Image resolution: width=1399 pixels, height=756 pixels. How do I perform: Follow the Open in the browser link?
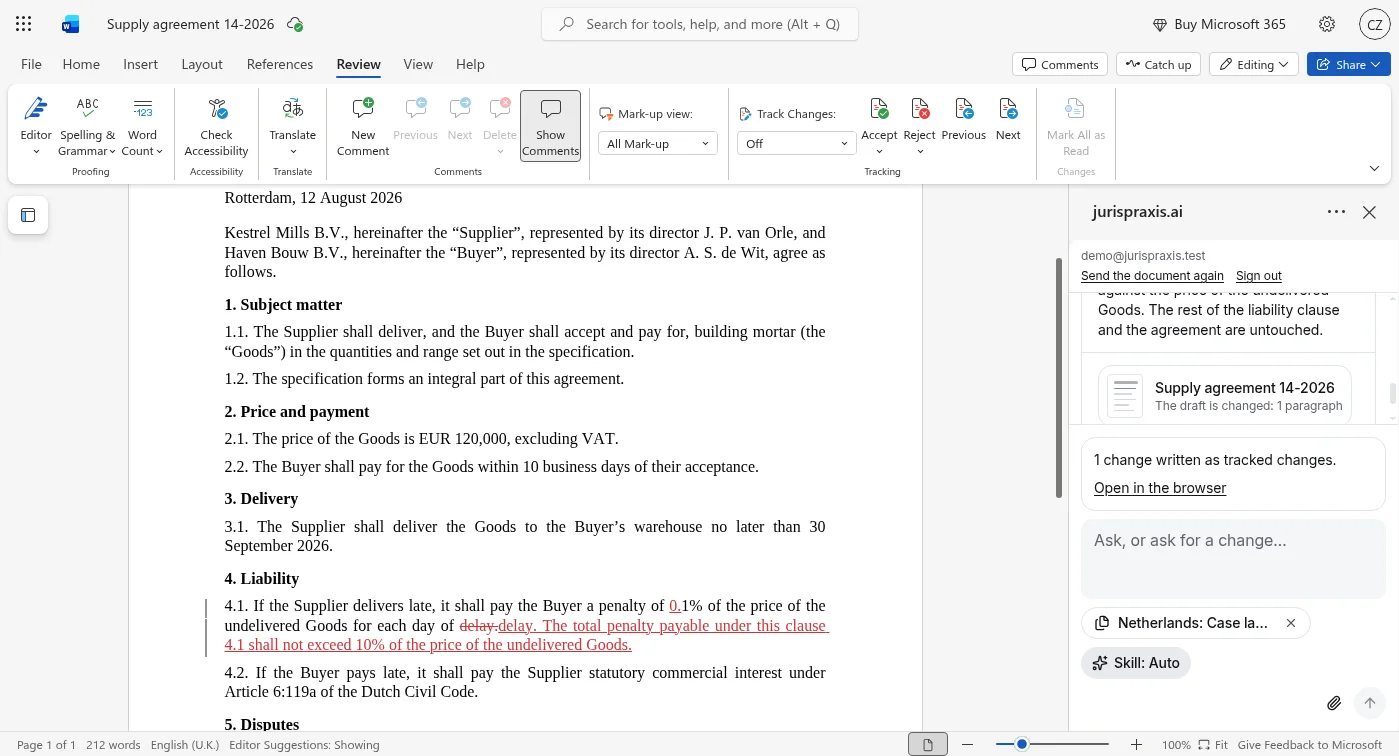click(x=1160, y=488)
